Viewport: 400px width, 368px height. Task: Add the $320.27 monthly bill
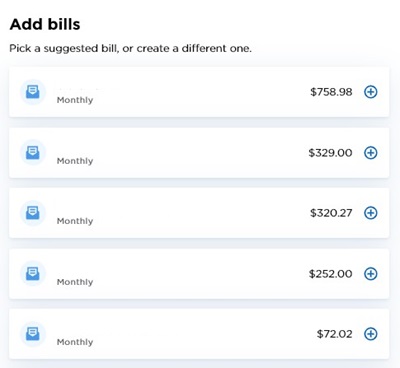(370, 213)
